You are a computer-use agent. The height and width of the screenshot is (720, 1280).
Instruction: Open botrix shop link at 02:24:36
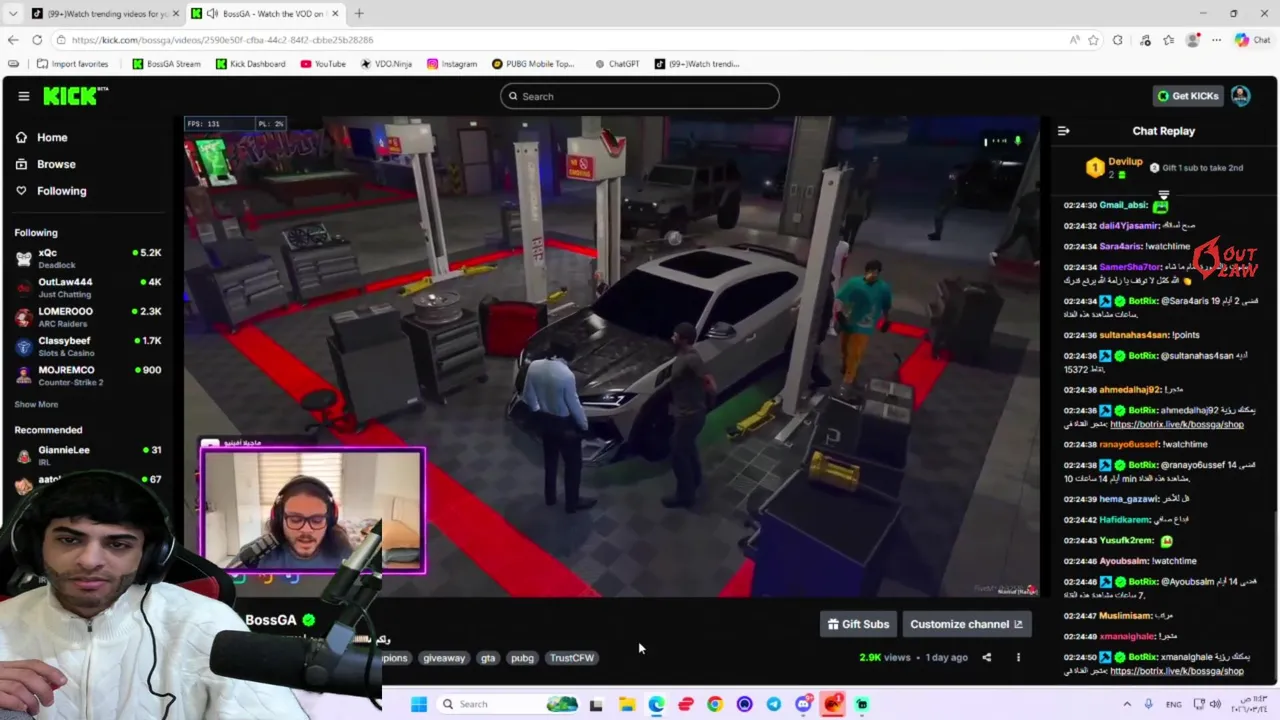[x=1176, y=424]
